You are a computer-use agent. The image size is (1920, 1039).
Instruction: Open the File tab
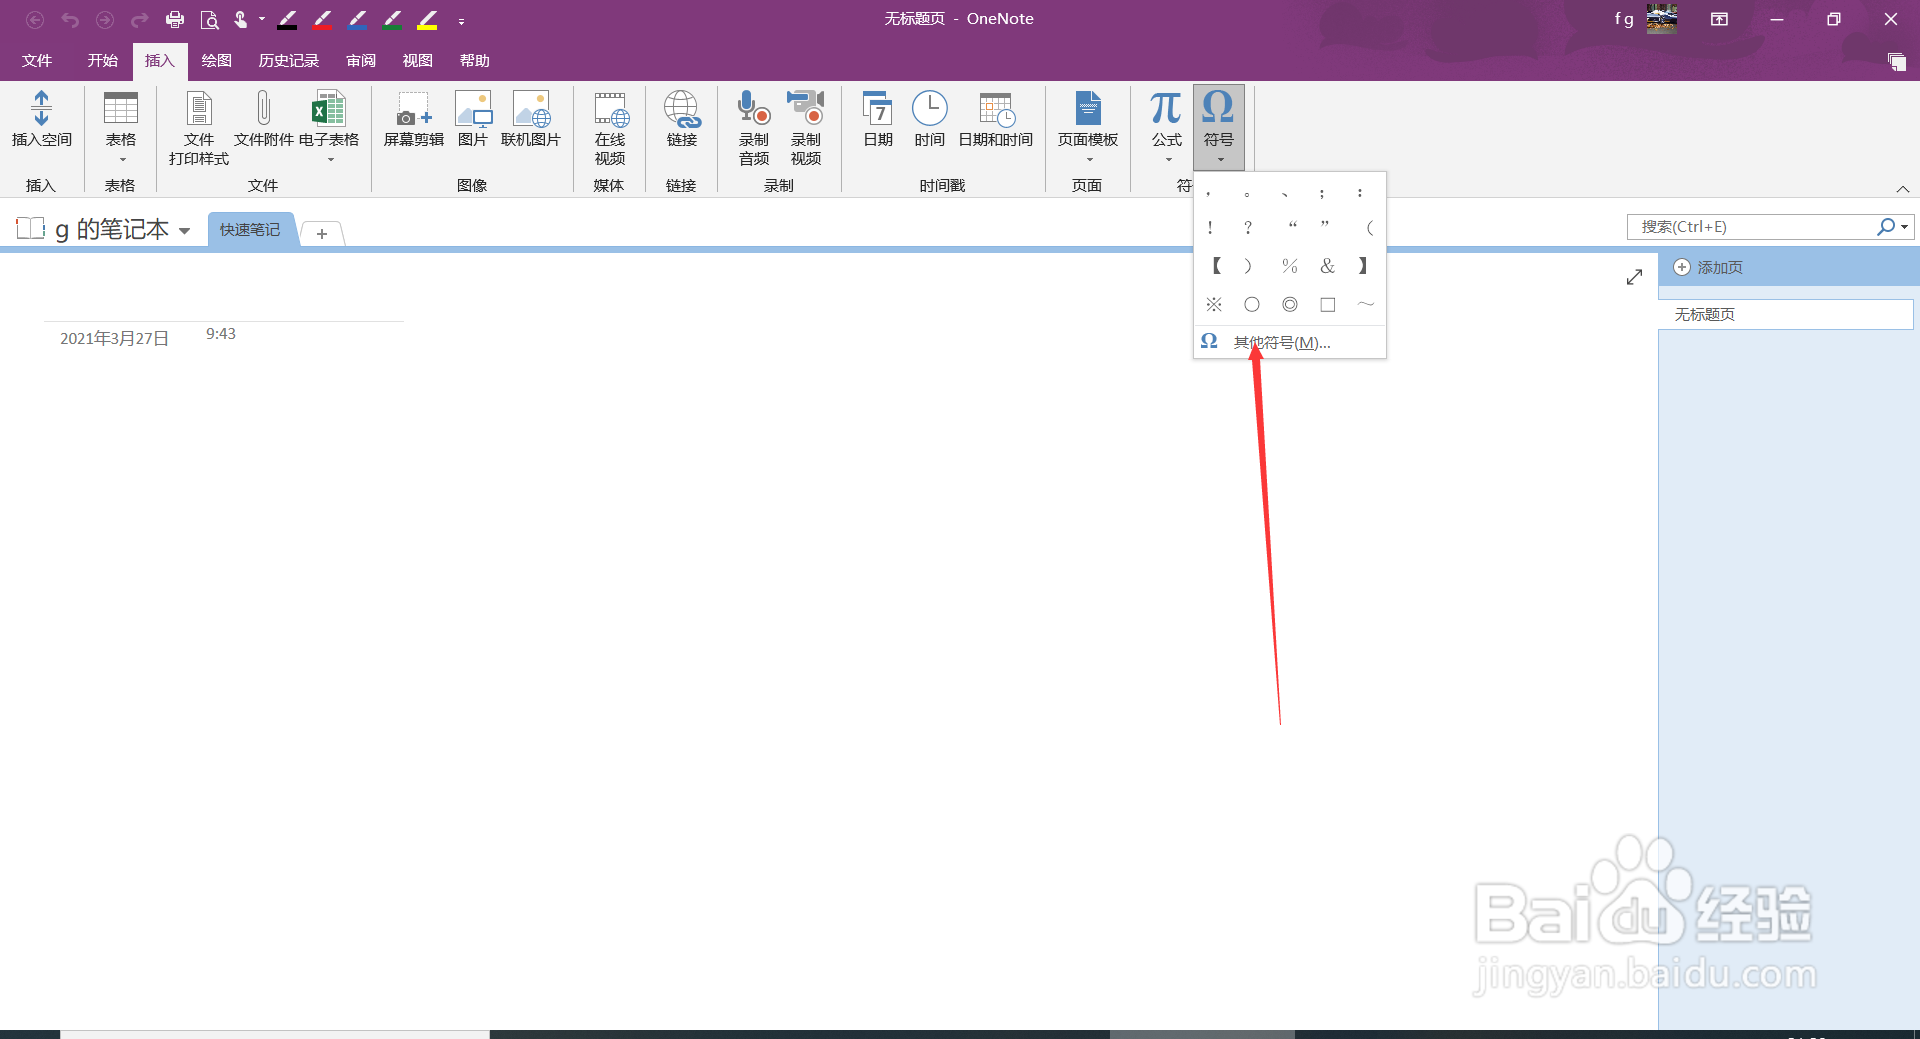coord(37,61)
